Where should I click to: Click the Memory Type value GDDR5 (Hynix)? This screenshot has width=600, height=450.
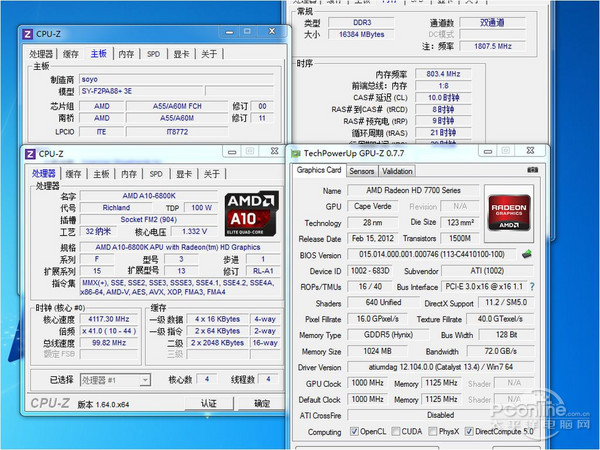click(x=388, y=335)
